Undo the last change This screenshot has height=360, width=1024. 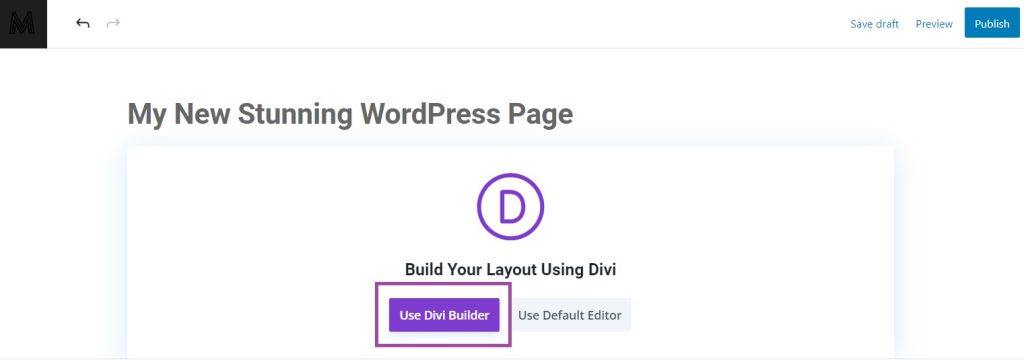point(82,24)
